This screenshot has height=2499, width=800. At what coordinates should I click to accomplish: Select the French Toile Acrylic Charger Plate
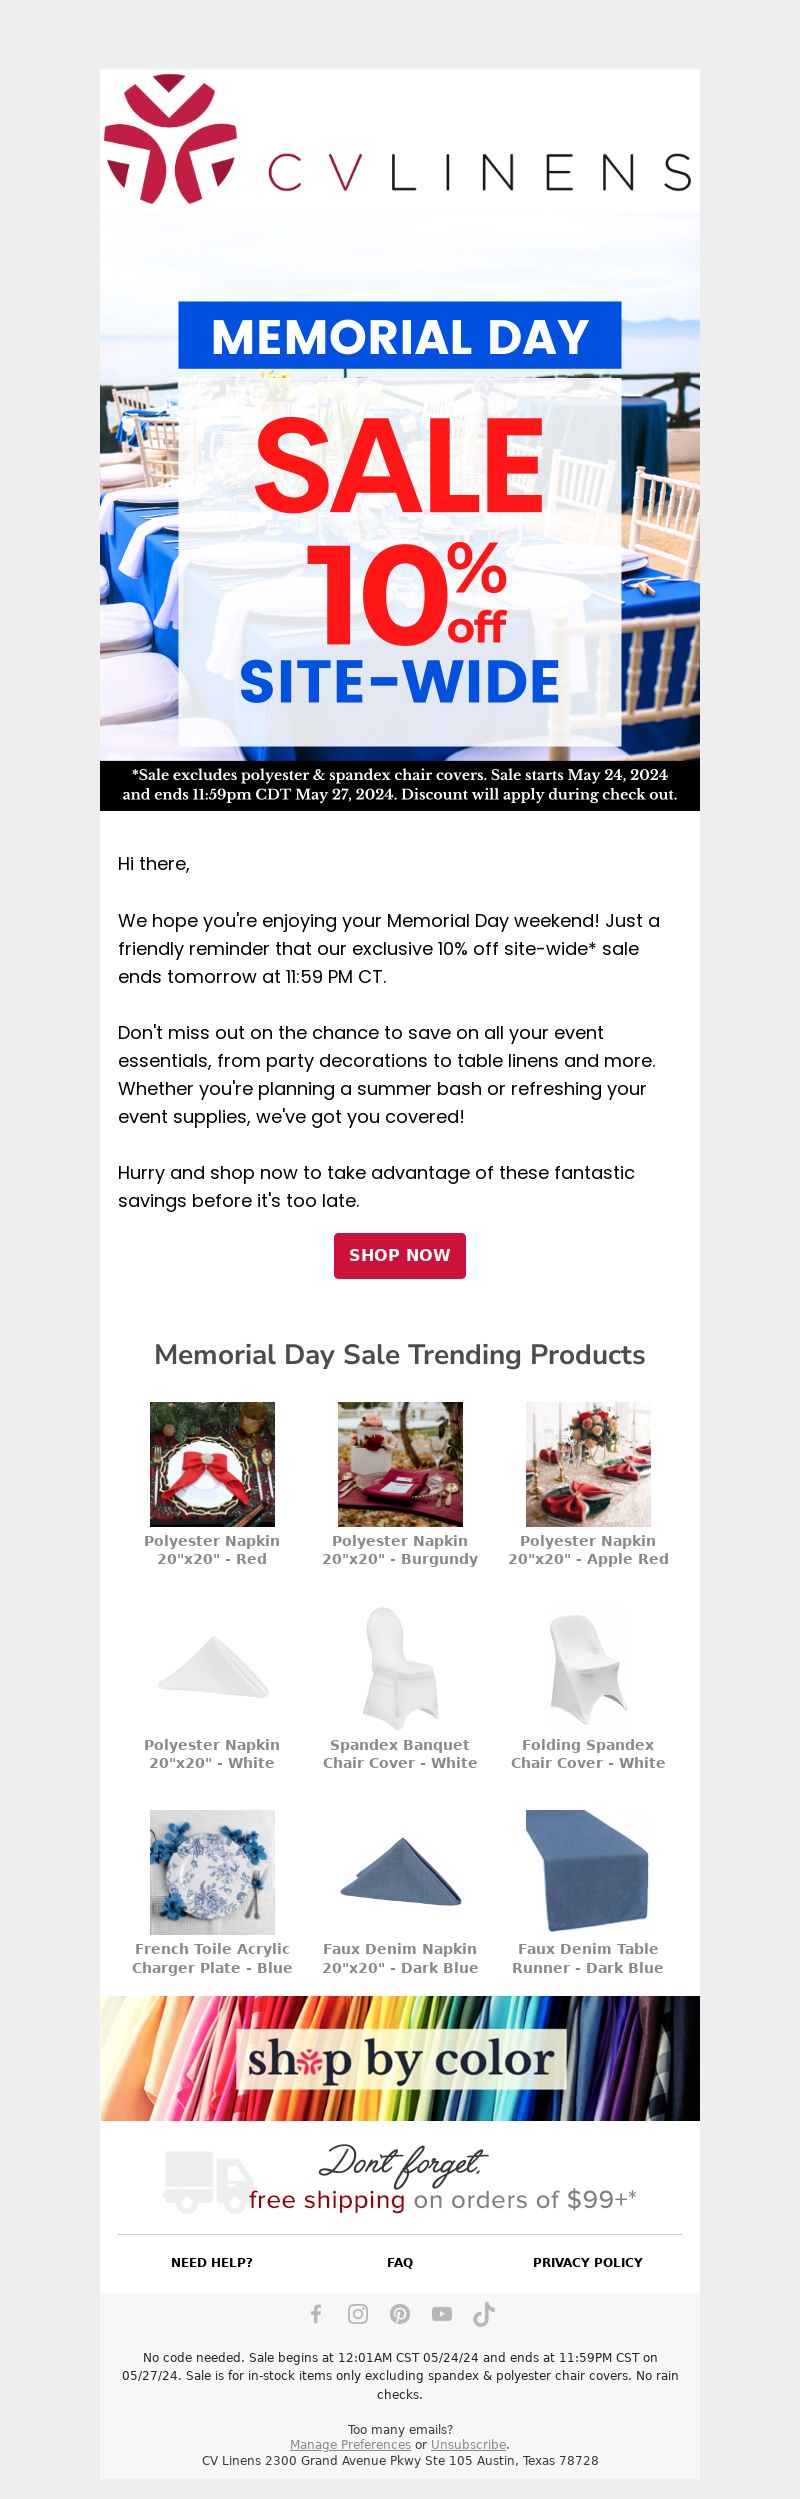point(212,1872)
